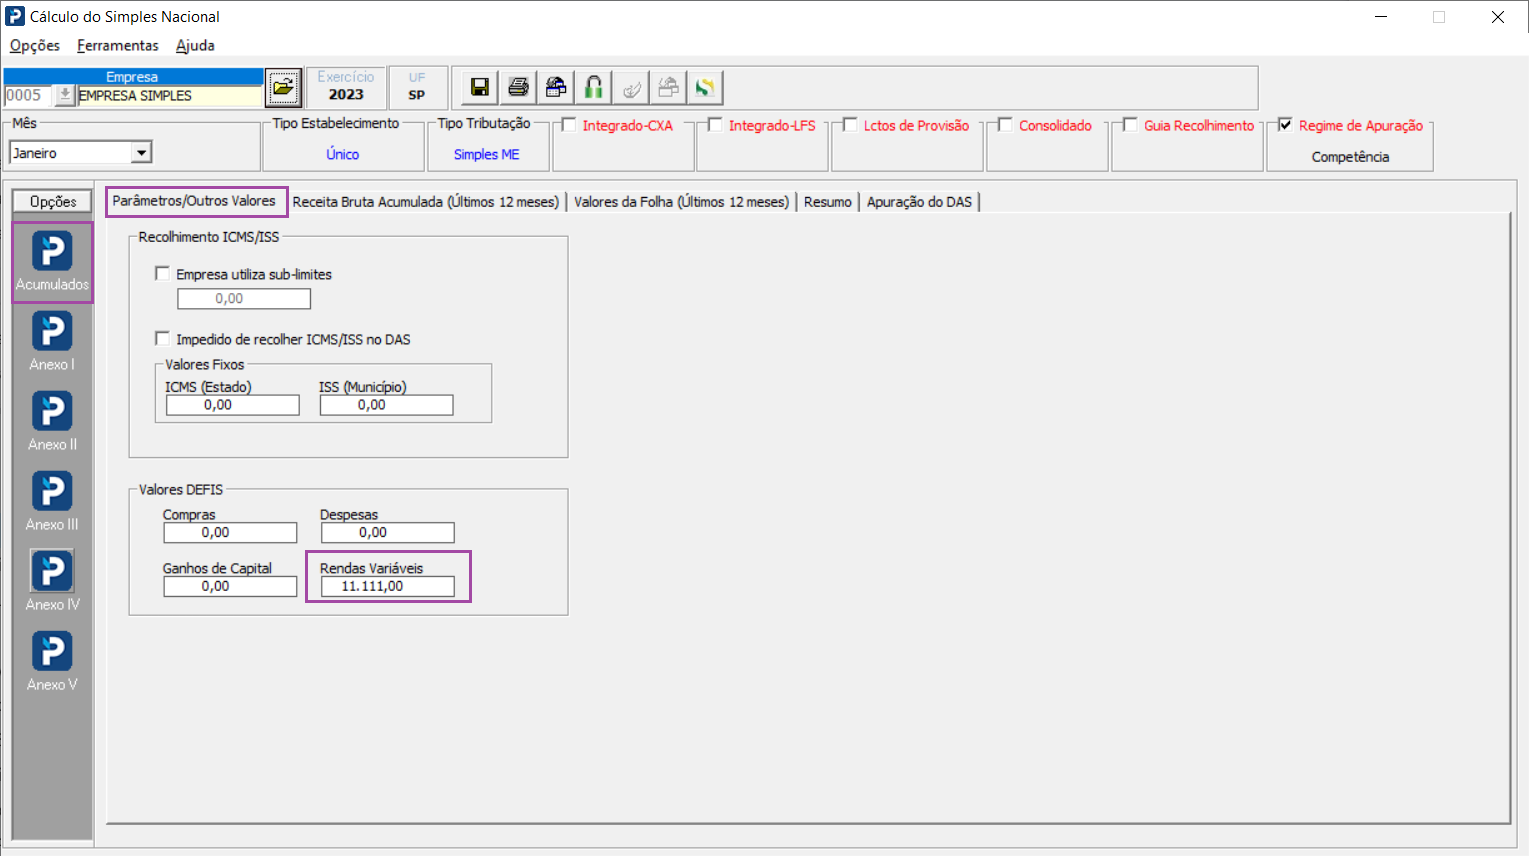Check Impedido de recolher ICMS/ISS no DAS

click(163, 339)
